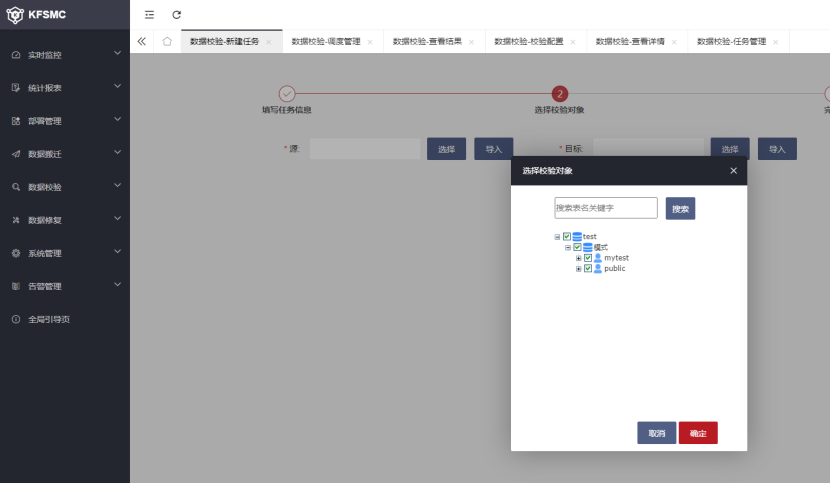Click the 导入 button next to 源
831x484 pixels.
point(493,149)
